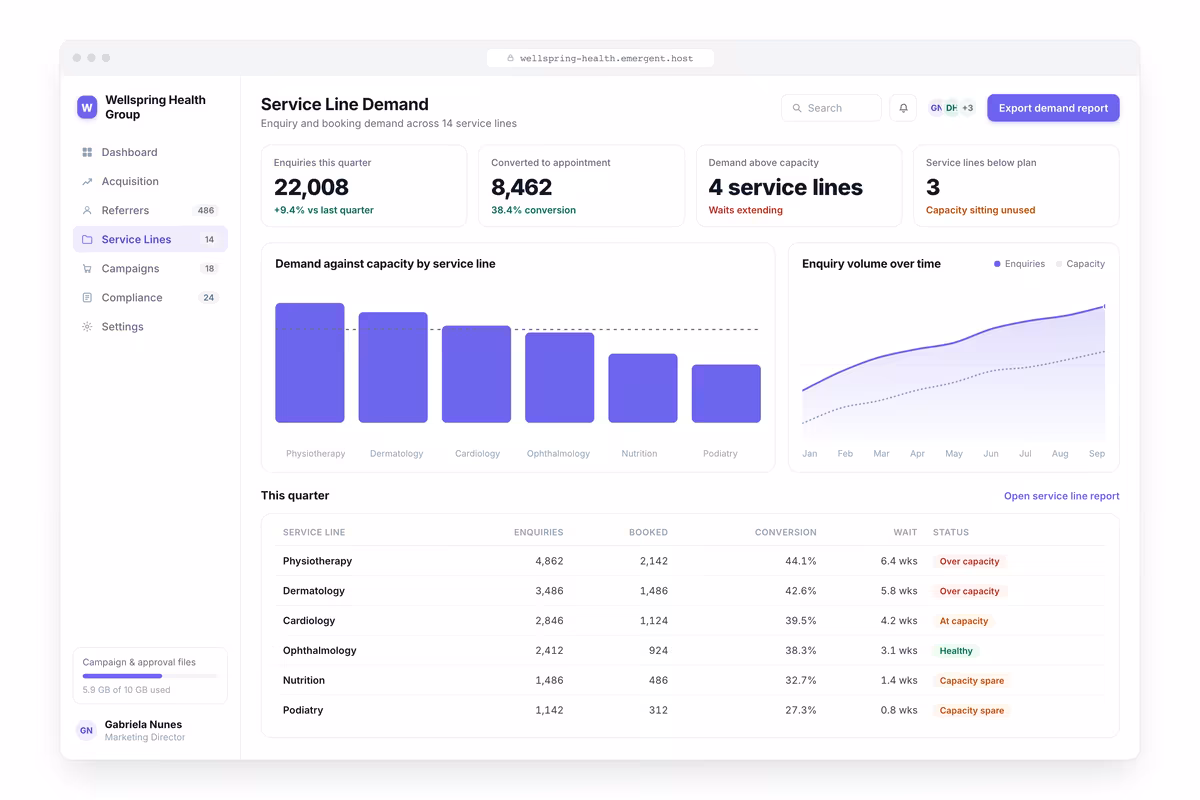Click the Physiotherapy table row name
Viewport: 1200px width, 800px height.
pyautogui.click(x=317, y=561)
